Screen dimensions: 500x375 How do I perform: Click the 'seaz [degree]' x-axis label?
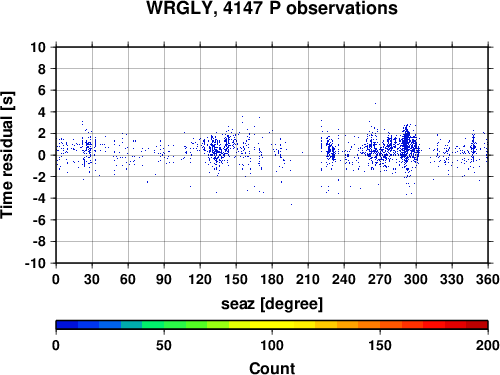point(272,304)
